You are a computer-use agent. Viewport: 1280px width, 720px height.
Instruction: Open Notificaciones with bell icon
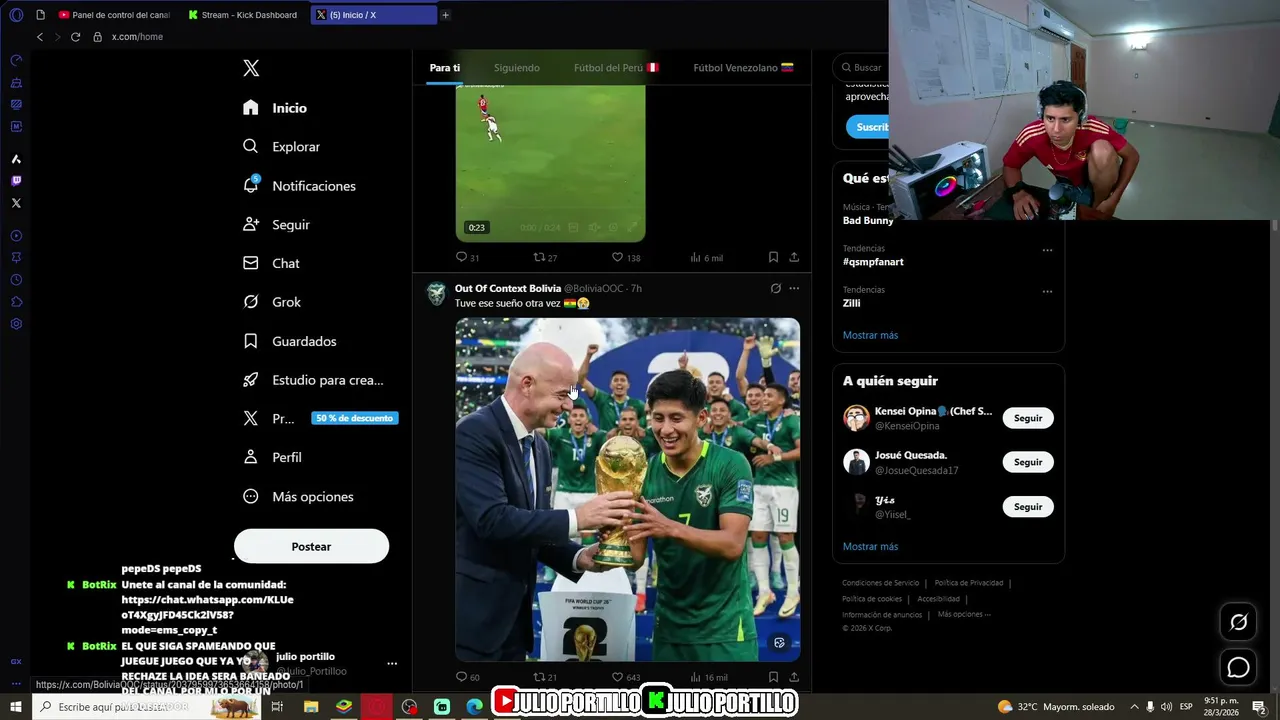coord(299,186)
